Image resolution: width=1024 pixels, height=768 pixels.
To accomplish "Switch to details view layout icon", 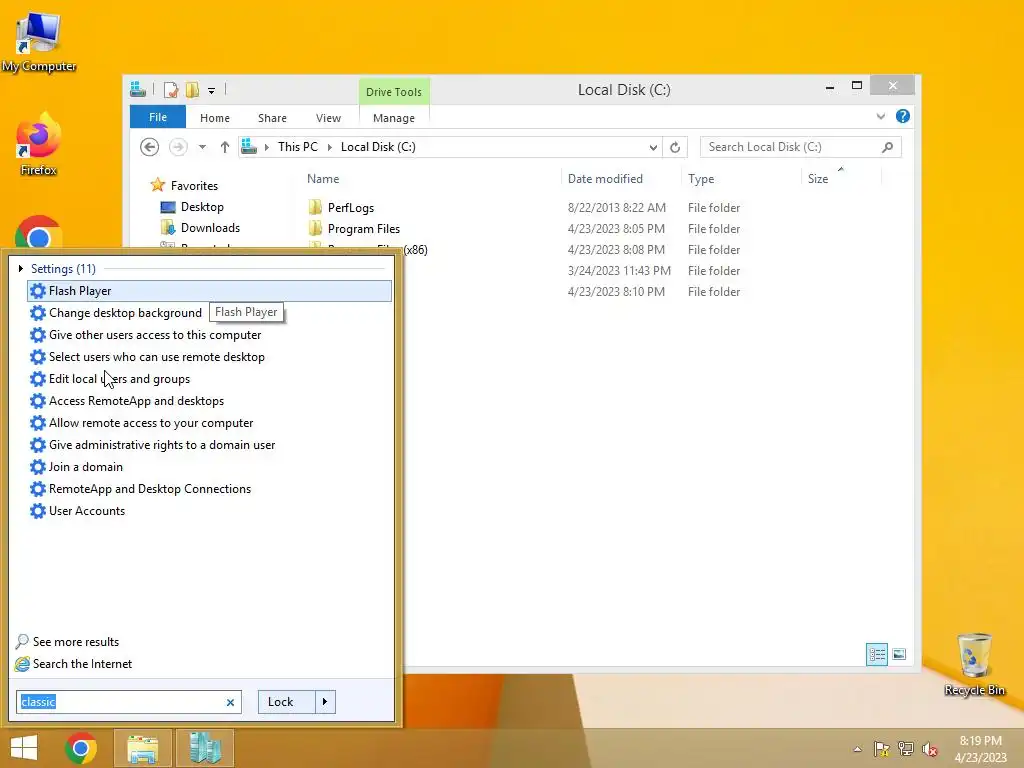I will [877, 654].
